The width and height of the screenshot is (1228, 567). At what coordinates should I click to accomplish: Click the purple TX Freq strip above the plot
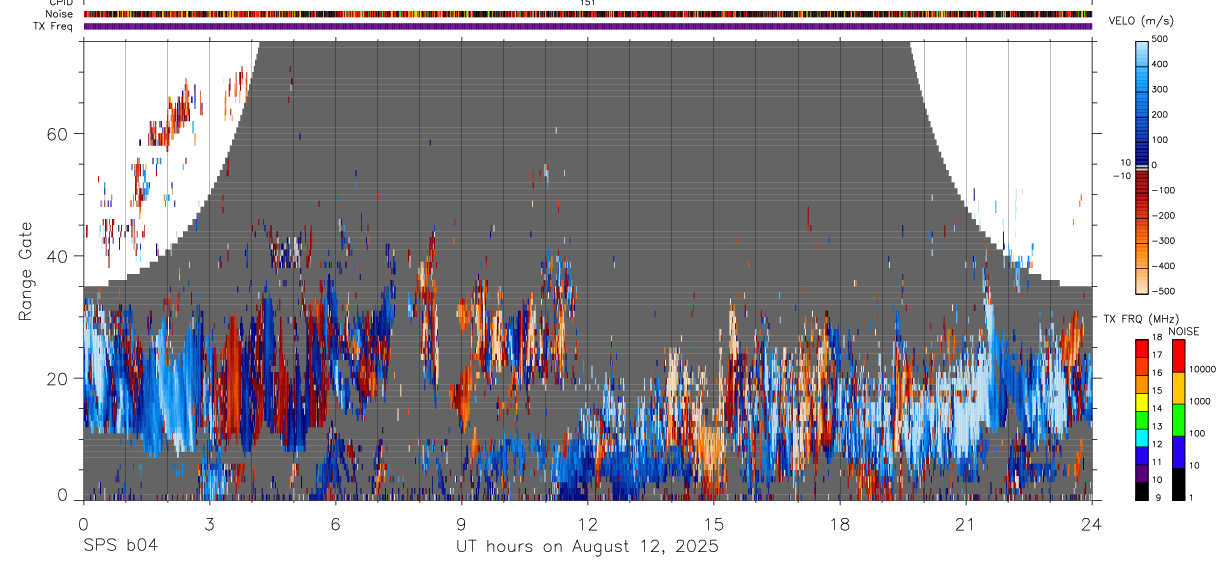[x=587, y=26]
